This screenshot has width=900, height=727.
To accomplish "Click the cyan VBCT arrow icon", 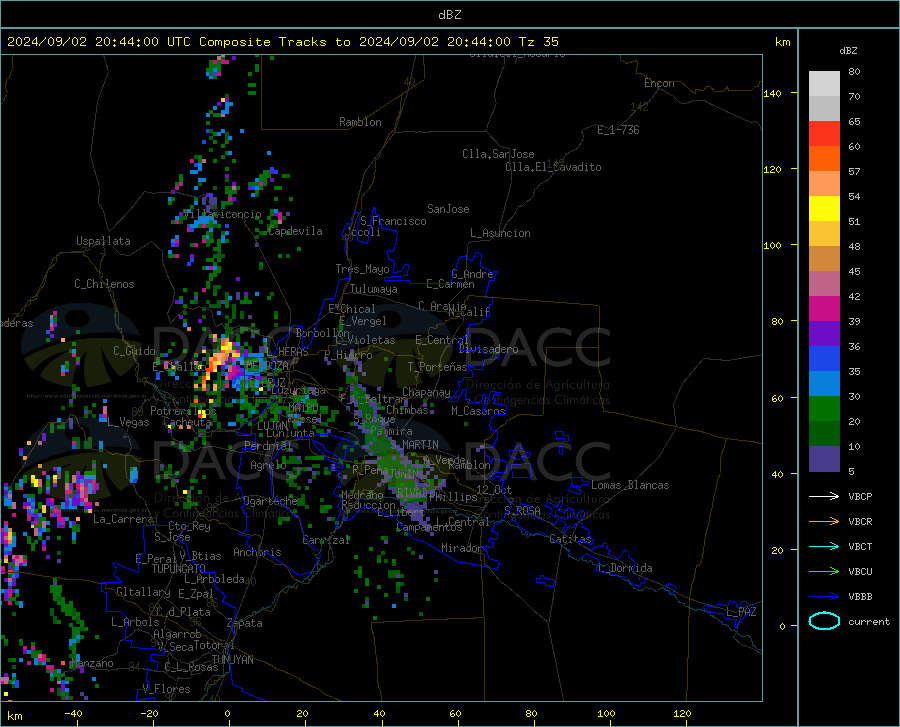I will click(824, 546).
